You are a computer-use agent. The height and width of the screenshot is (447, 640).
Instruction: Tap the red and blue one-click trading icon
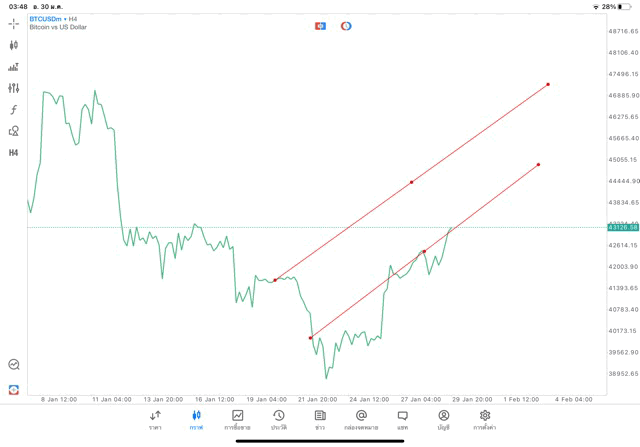[x=320, y=25]
